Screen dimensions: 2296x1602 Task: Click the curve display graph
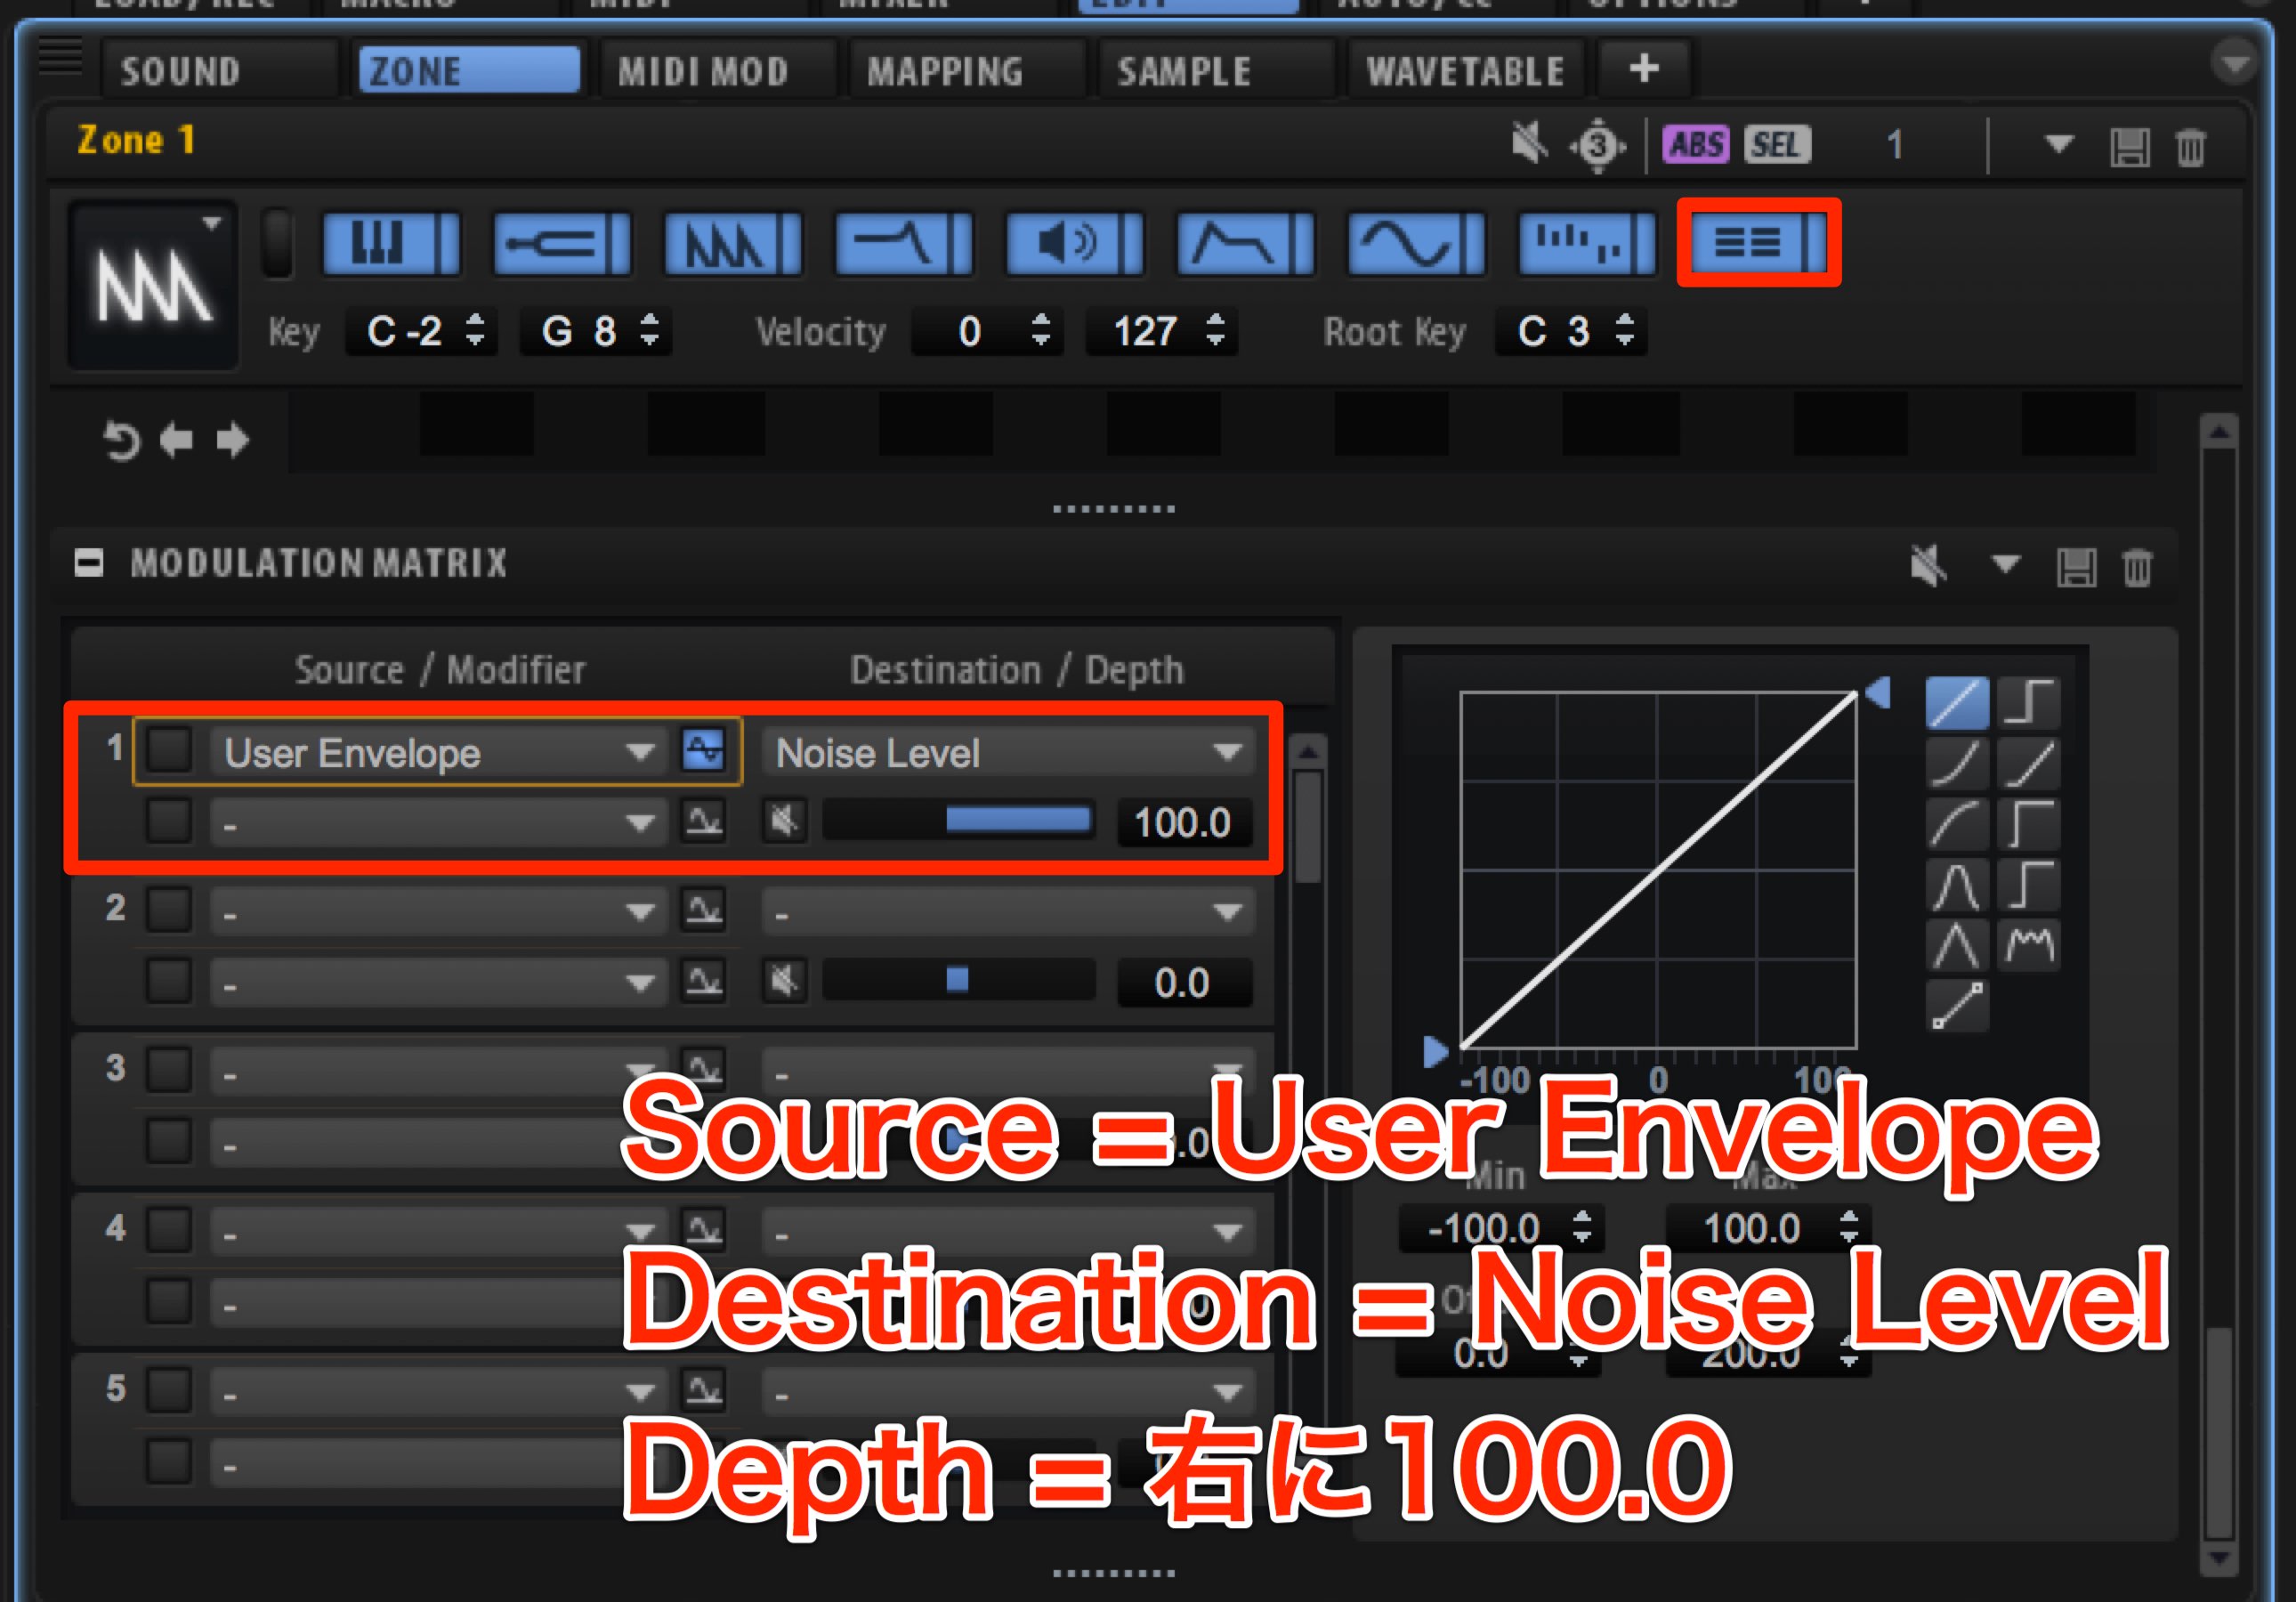coord(1658,869)
